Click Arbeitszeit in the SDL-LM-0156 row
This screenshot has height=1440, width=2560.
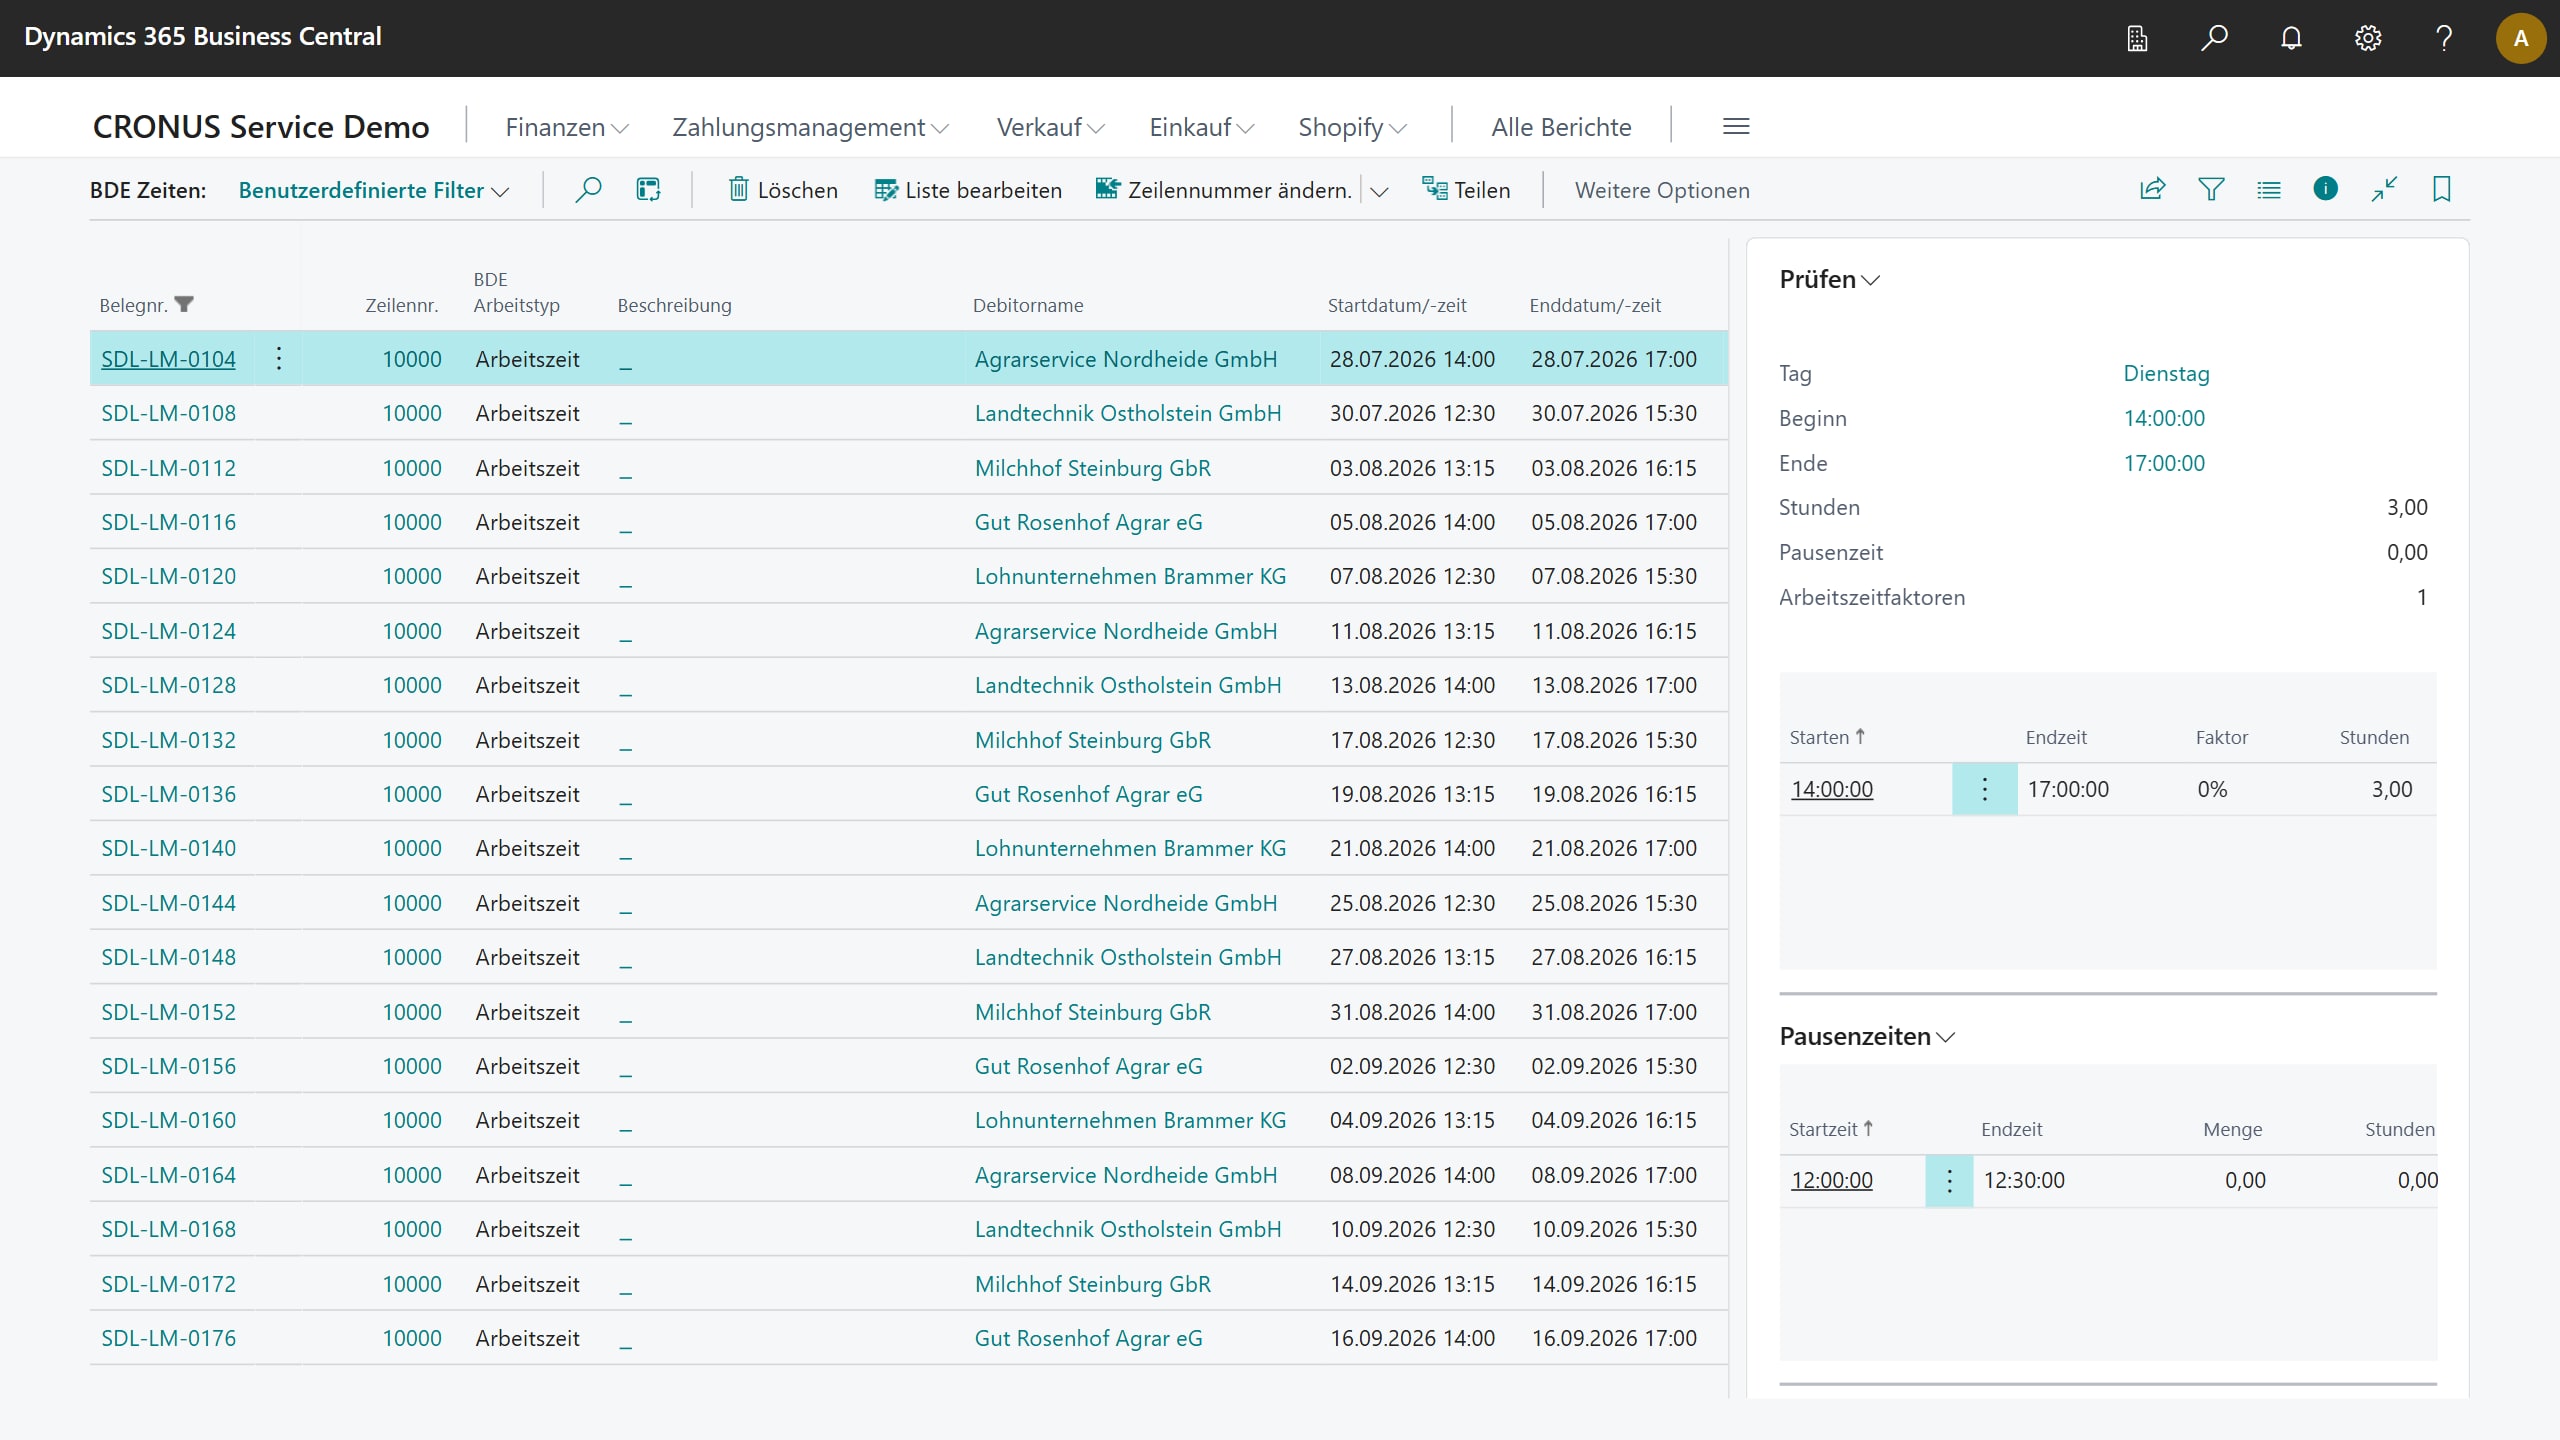click(527, 1066)
